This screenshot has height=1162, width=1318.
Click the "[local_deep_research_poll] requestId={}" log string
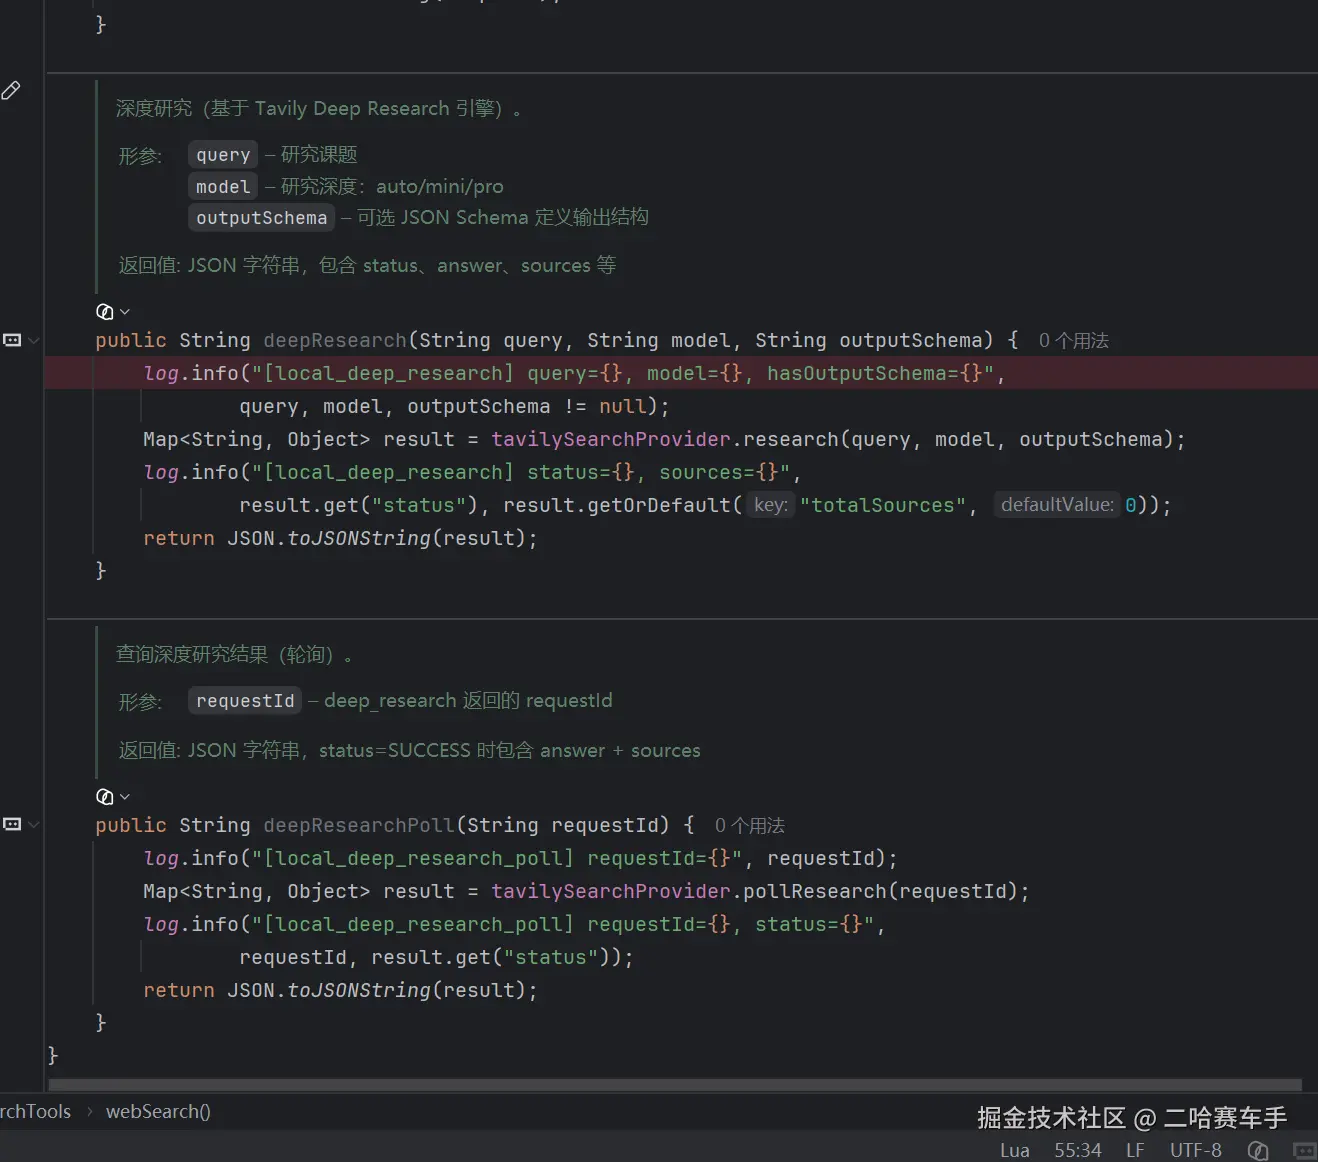point(497,858)
